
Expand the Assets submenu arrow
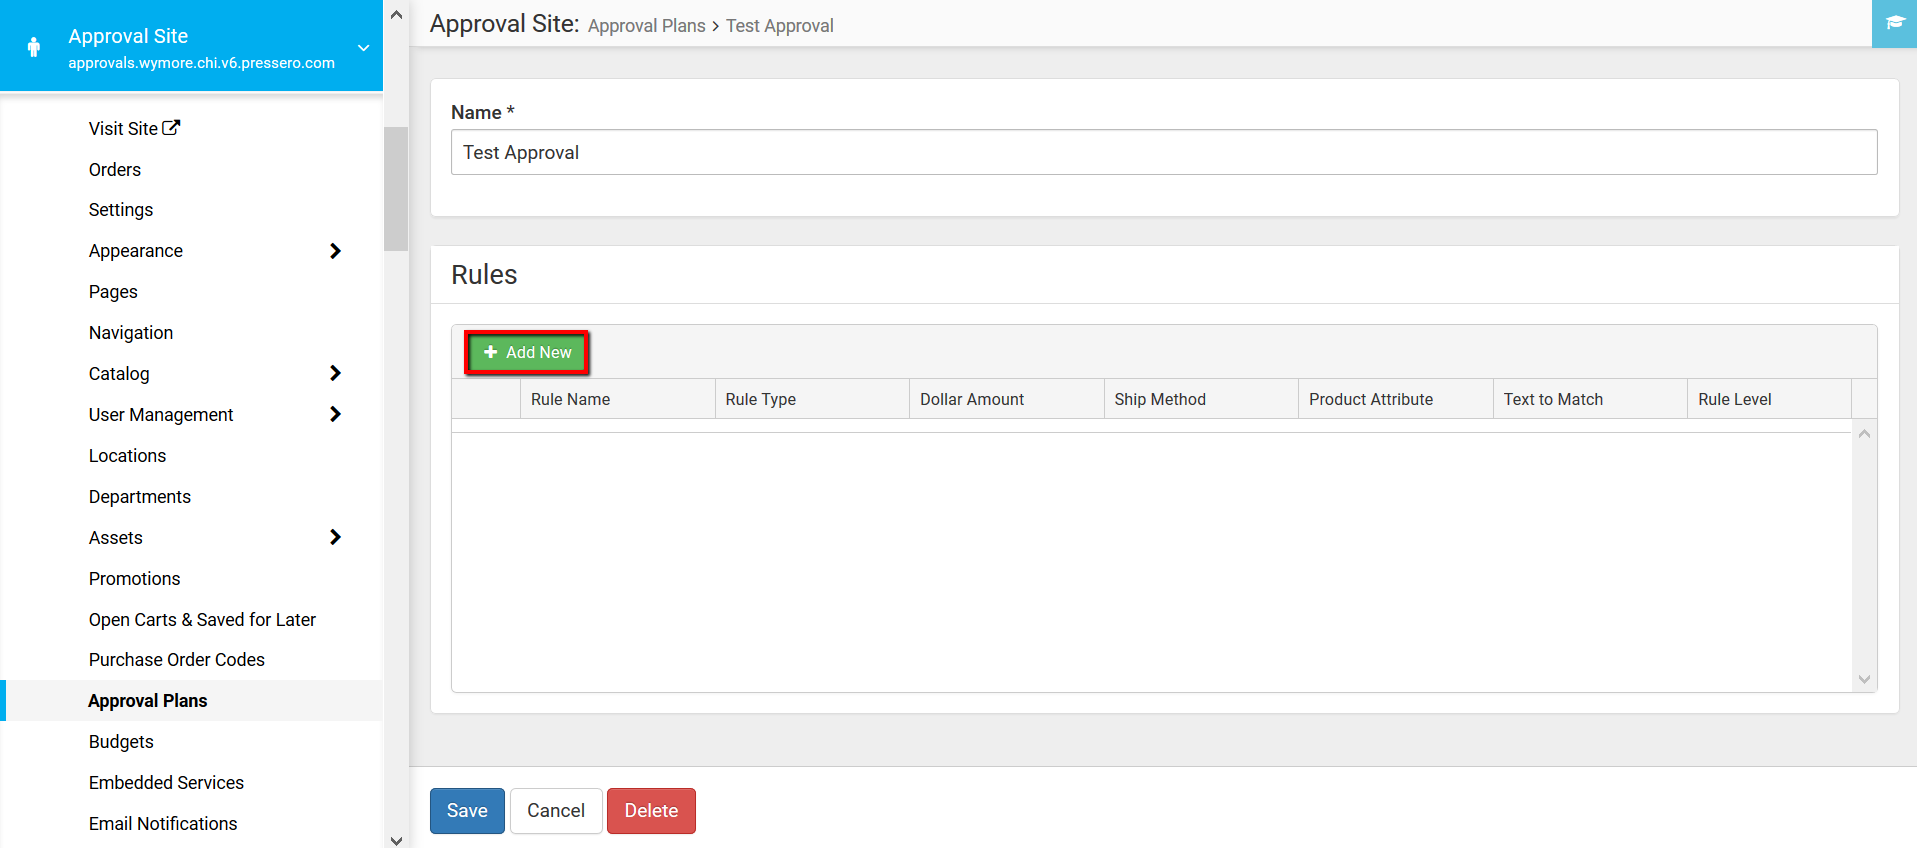[x=335, y=537]
